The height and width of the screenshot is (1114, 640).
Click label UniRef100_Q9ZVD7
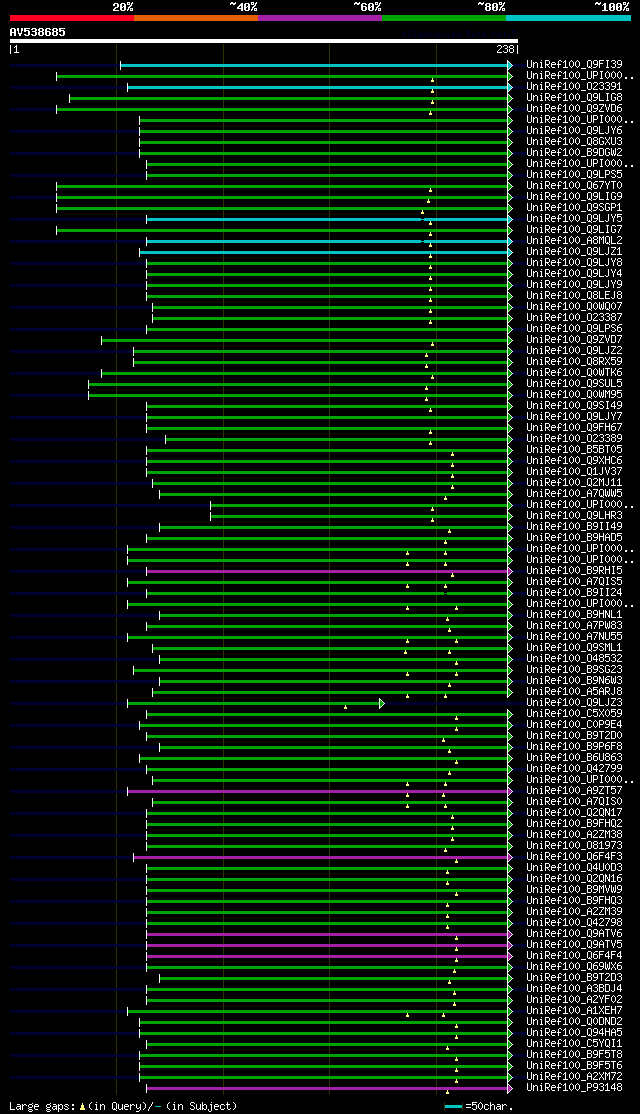click(x=574, y=340)
